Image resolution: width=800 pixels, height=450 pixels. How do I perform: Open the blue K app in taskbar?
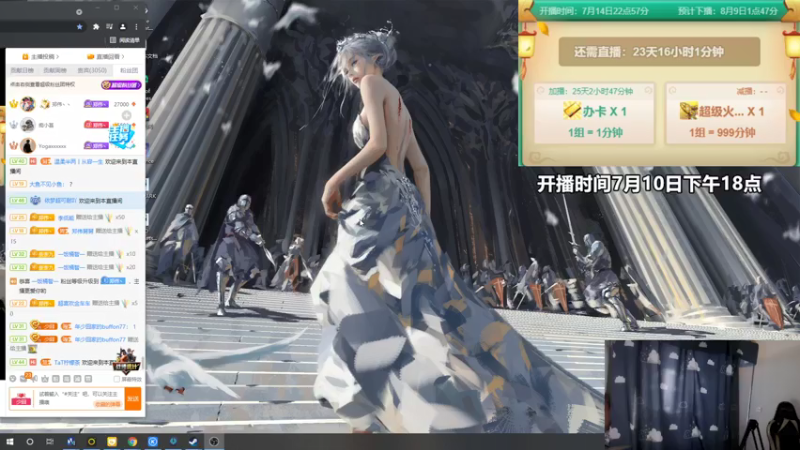click(153, 442)
